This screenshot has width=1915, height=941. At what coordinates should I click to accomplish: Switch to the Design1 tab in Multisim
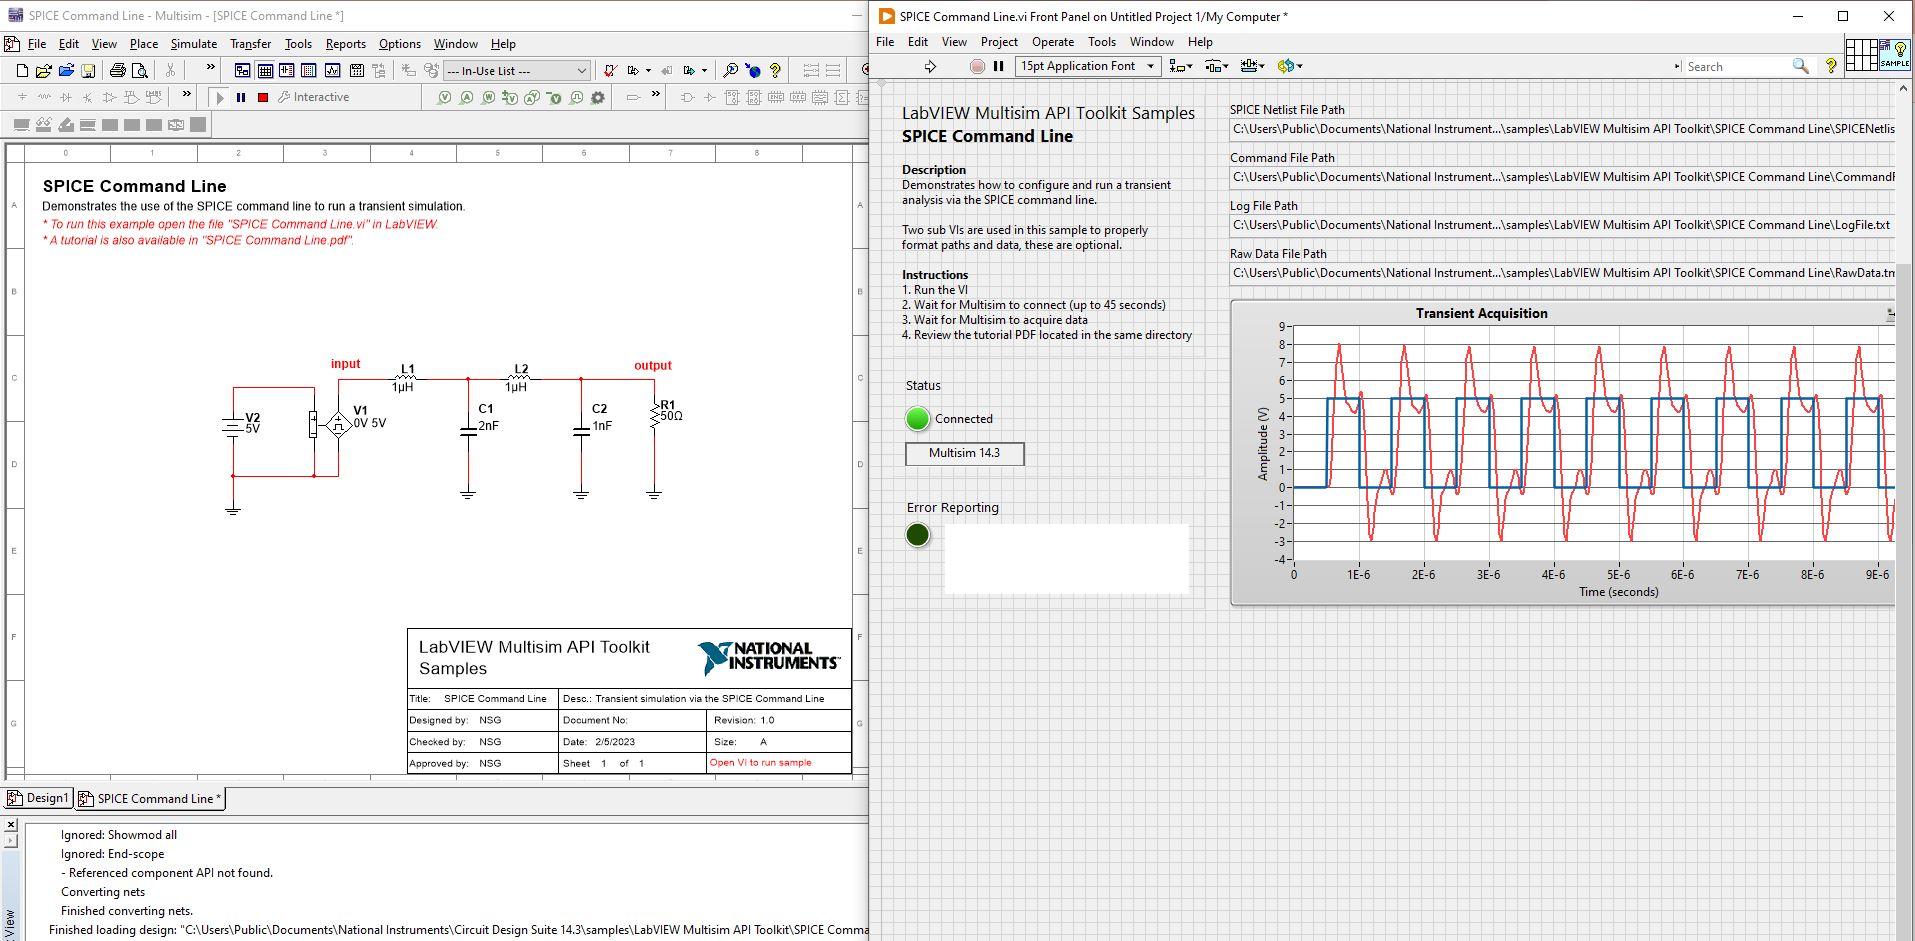pos(38,798)
